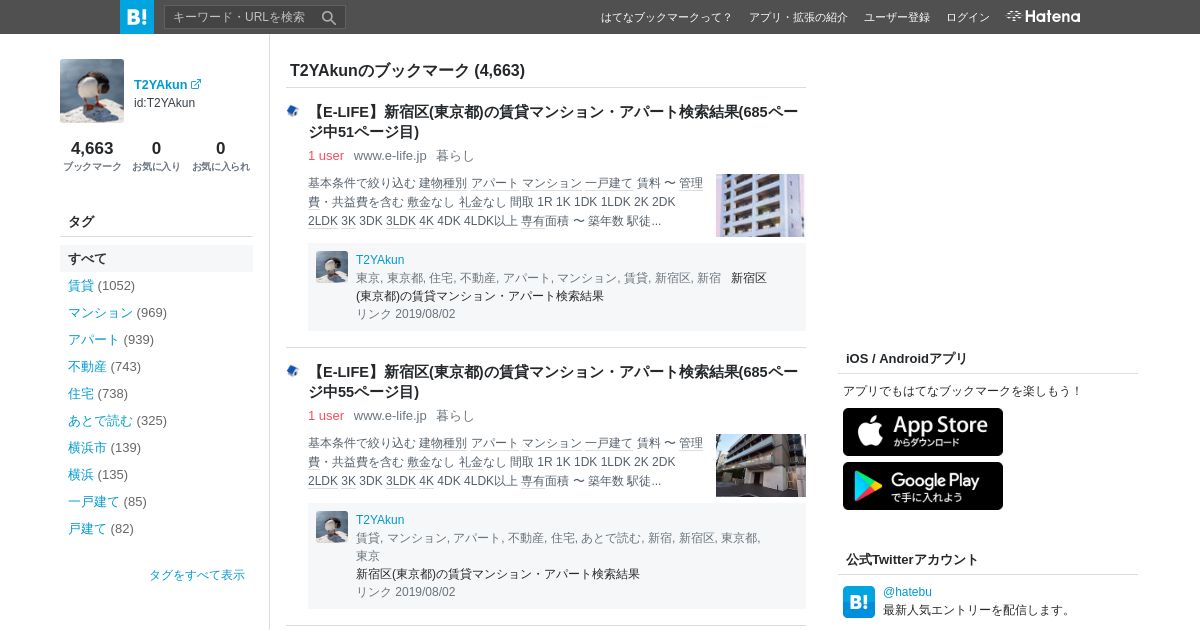Open the T2YAkun username link in sidebar

pyautogui.click(x=161, y=84)
